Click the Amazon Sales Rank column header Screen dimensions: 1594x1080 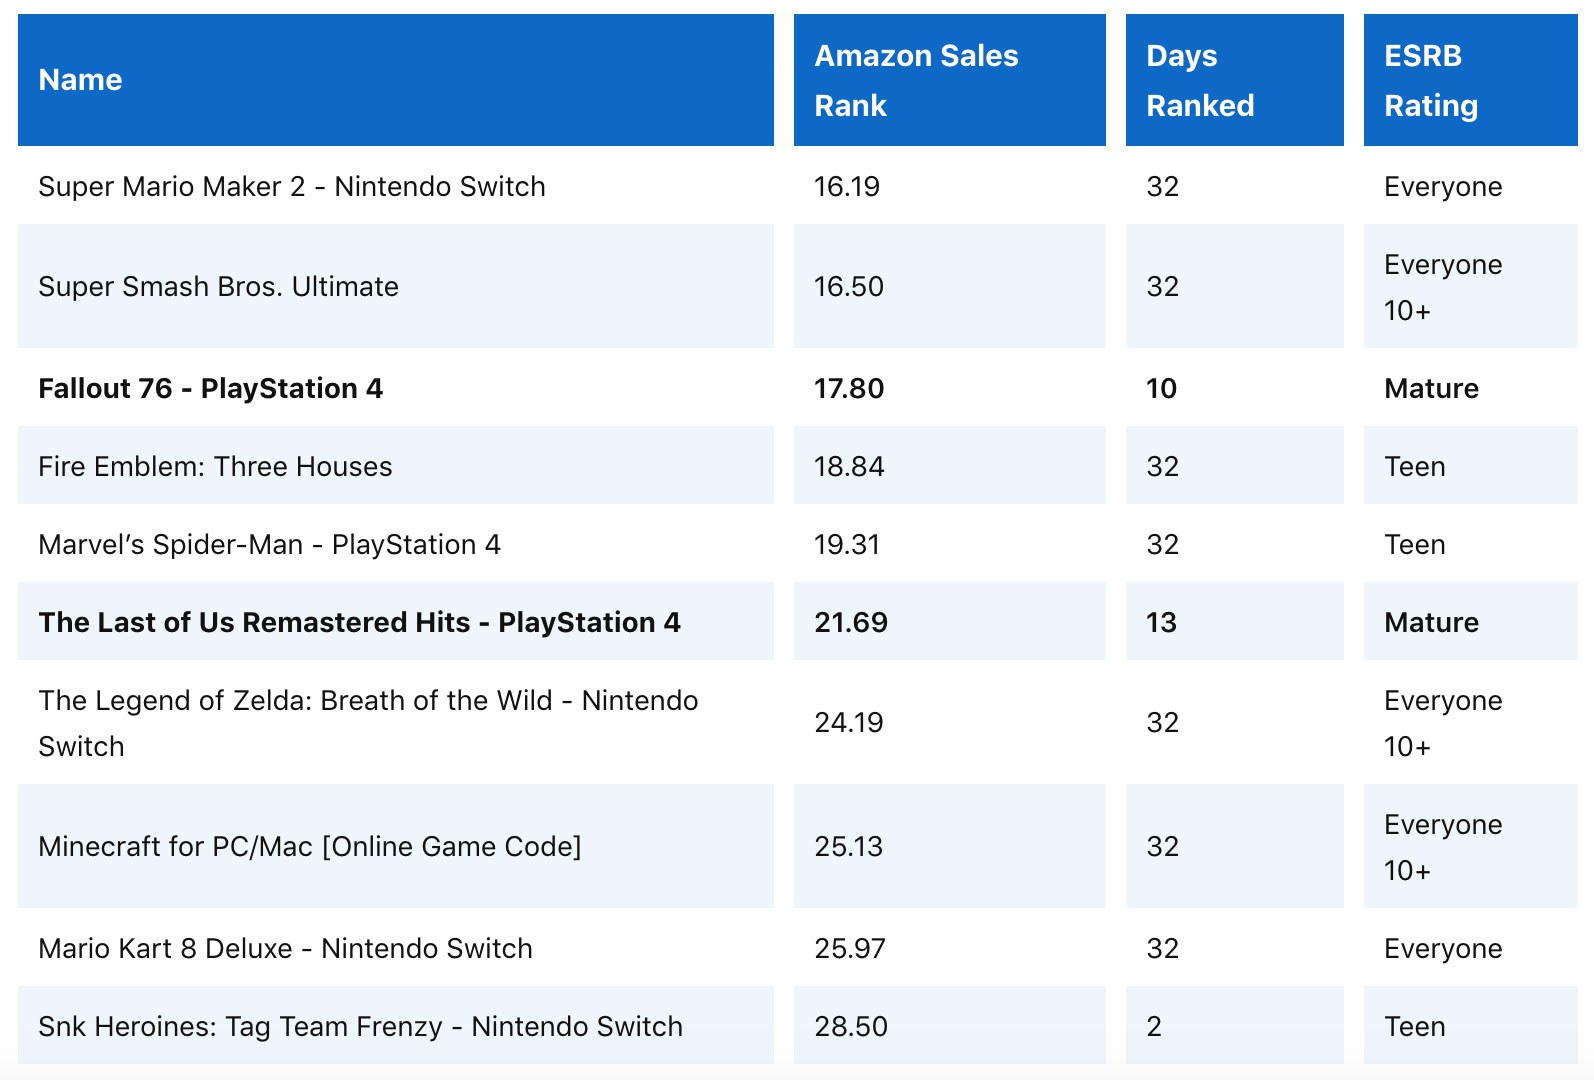pyautogui.click(x=916, y=80)
